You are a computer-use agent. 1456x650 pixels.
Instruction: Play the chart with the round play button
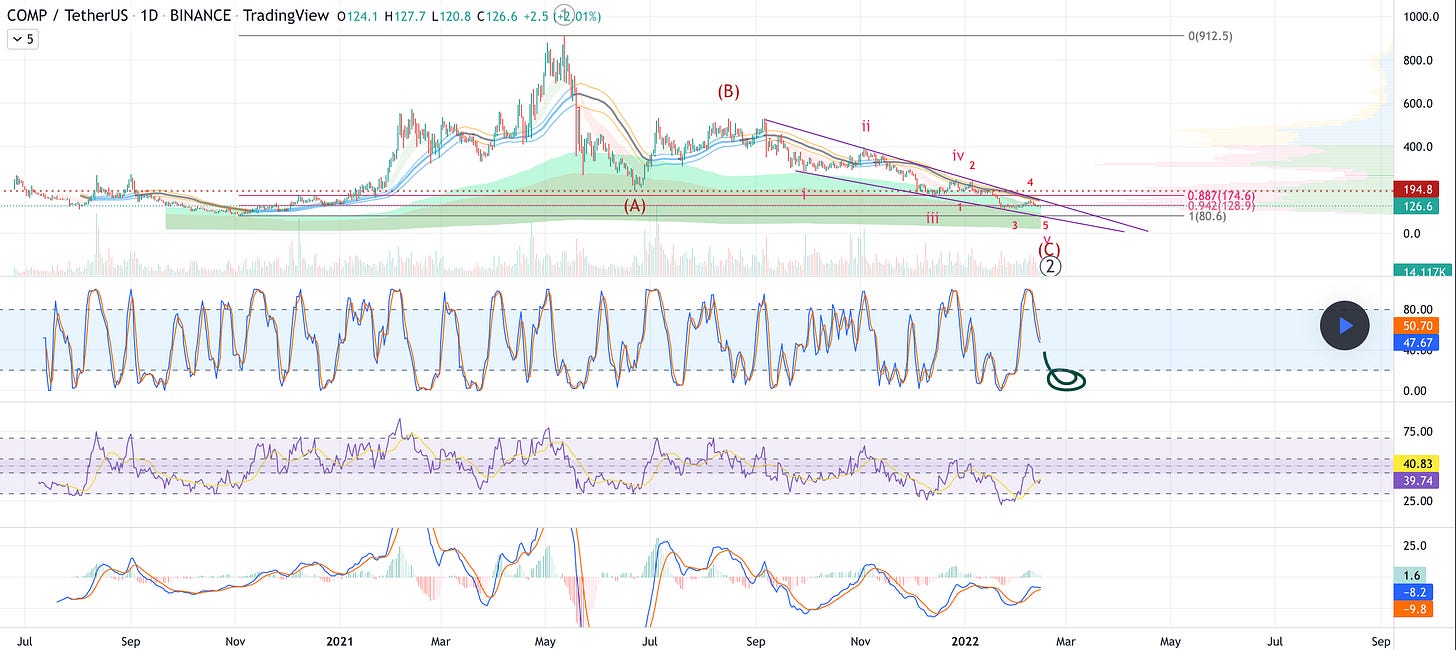pyautogui.click(x=1344, y=325)
